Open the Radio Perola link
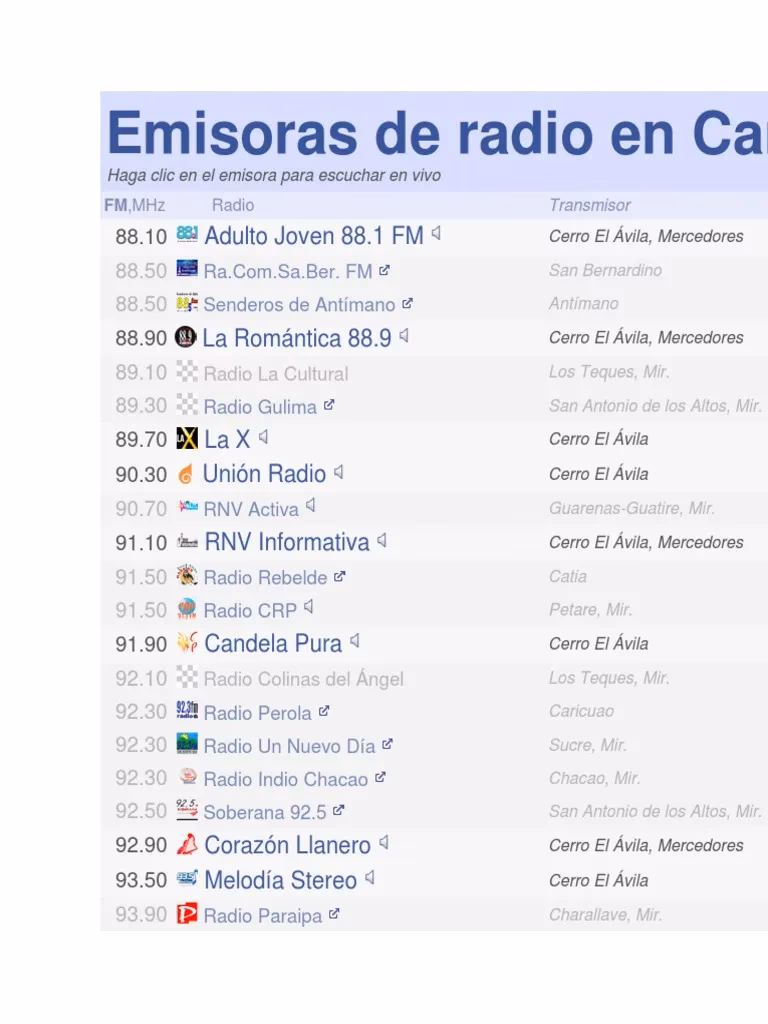The image size is (768, 1024). click(x=257, y=712)
